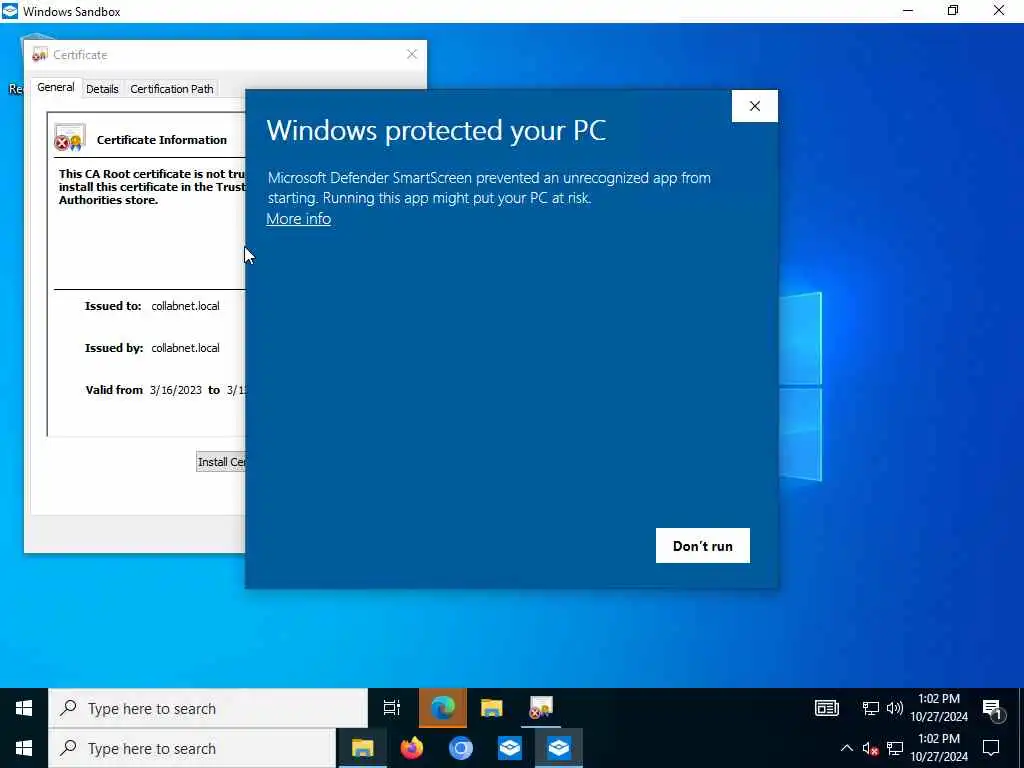Open File Explorer in sandbox taskbar

point(492,708)
